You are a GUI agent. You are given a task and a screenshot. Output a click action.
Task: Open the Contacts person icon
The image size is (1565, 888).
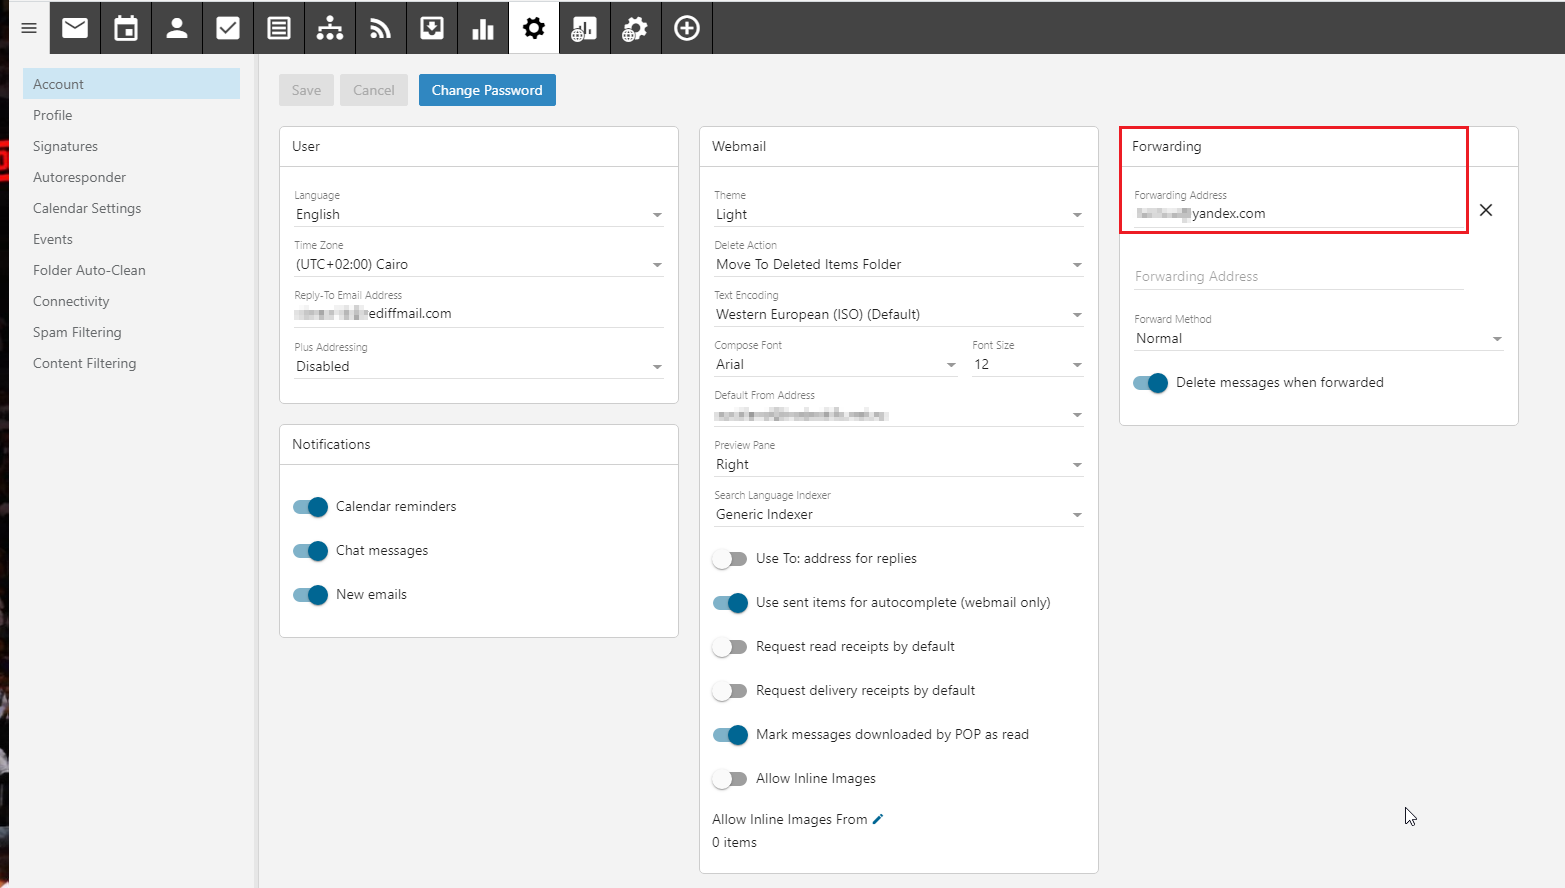click(177, 28)
